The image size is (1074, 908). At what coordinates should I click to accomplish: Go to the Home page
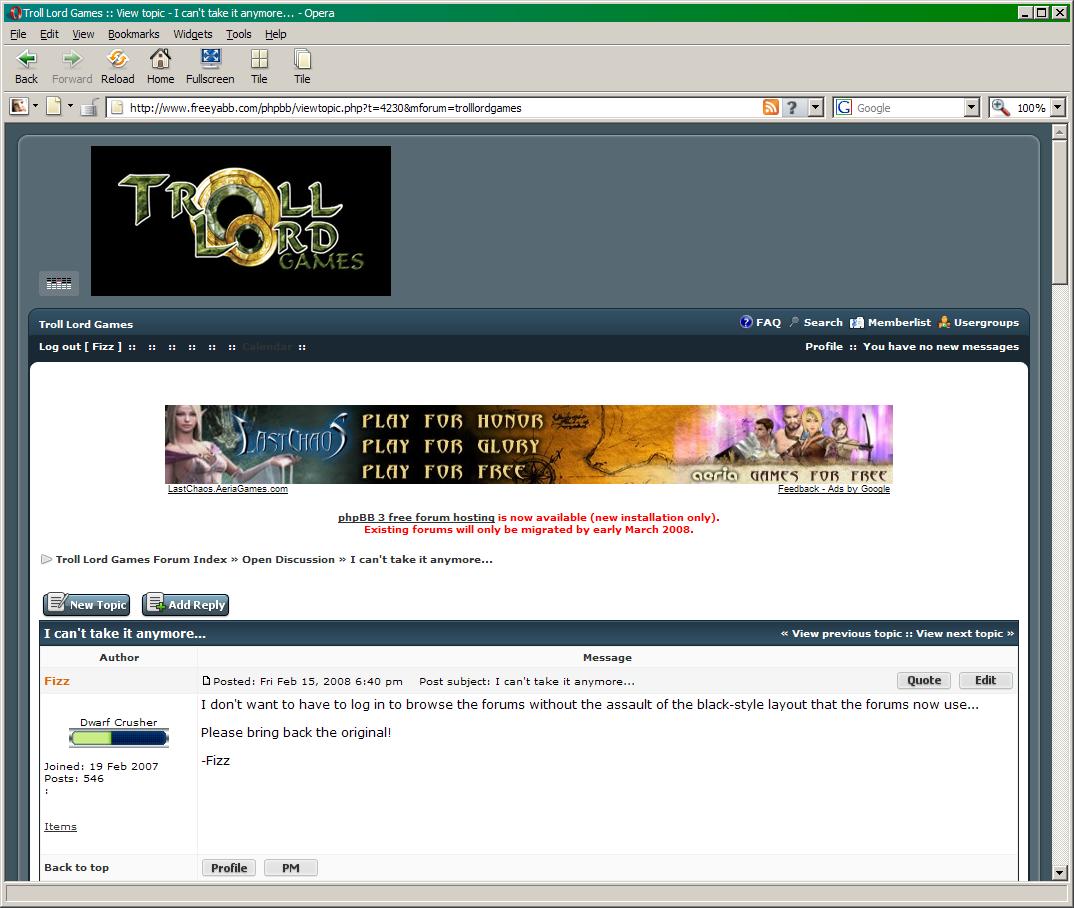(x=160, y=66)
